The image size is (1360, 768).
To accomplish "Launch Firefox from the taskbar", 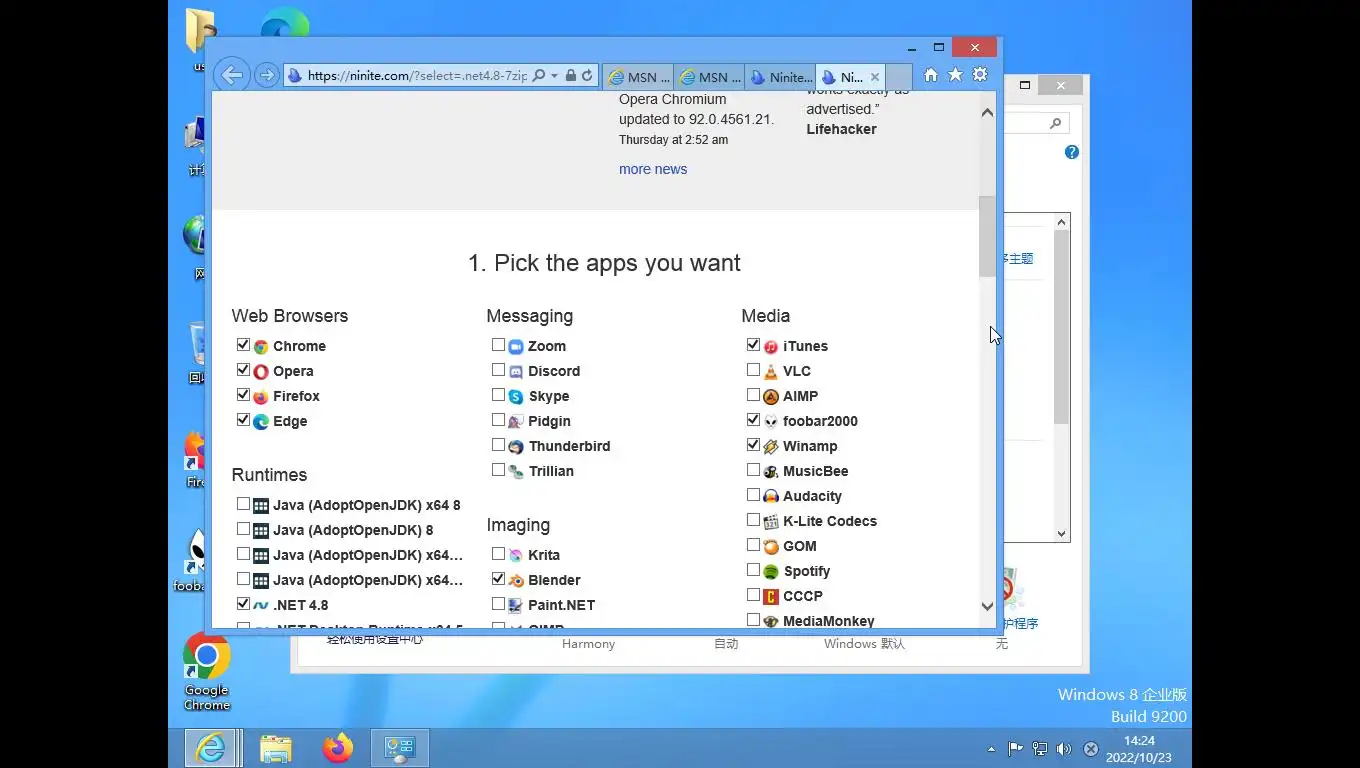I will point(338,748).
